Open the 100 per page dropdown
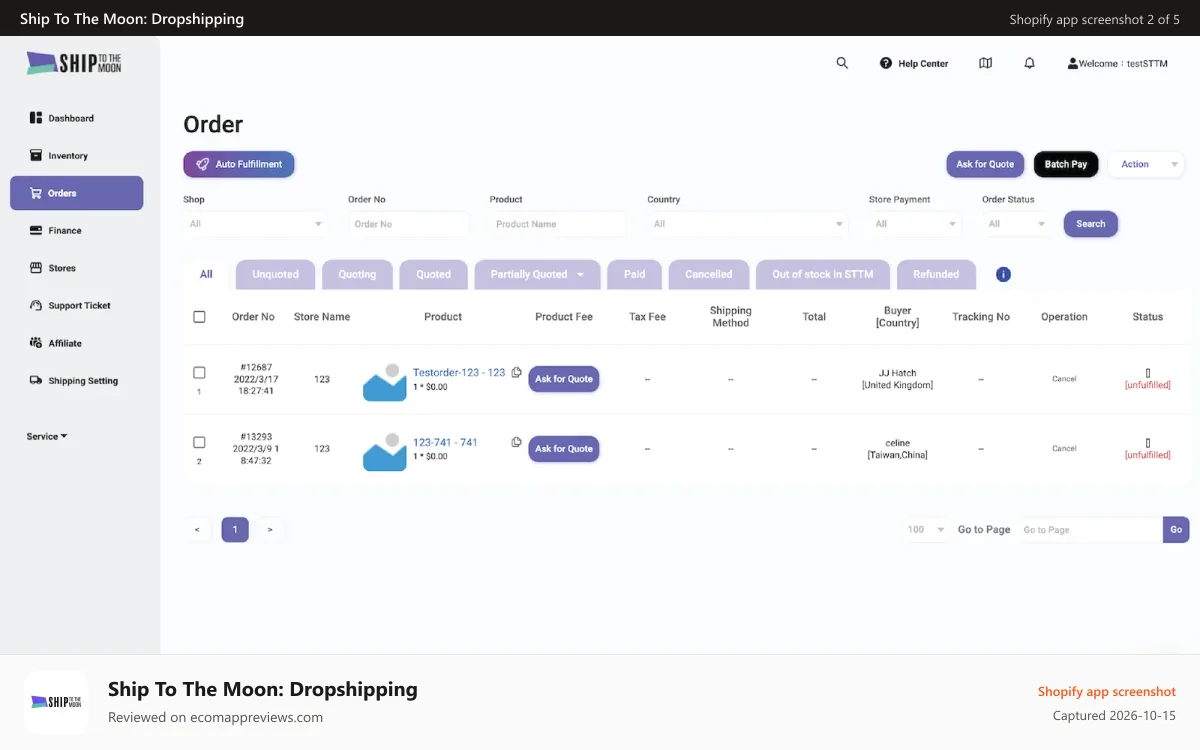The image size is (1200, 750). coord(925,530)
